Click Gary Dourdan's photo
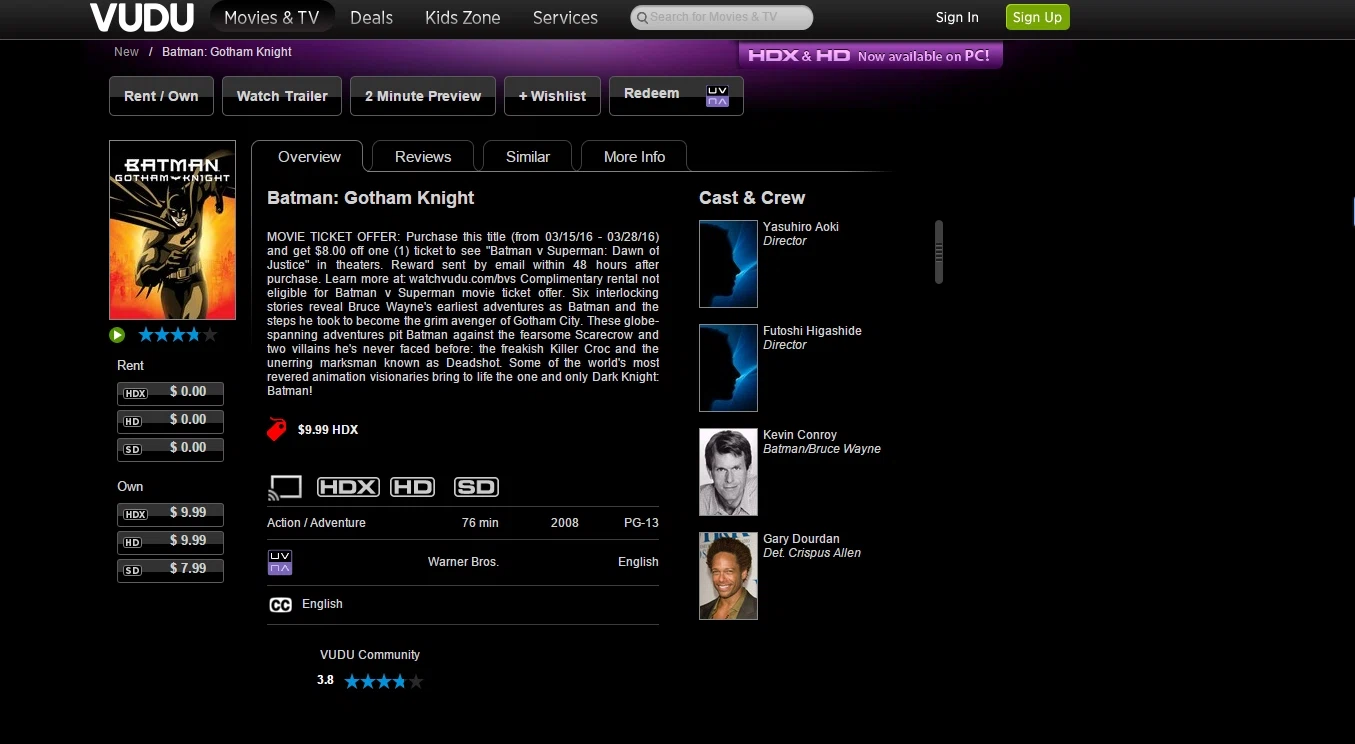Image resolution: width=1355 pixels, height=744 pixels. click(728, 576)
